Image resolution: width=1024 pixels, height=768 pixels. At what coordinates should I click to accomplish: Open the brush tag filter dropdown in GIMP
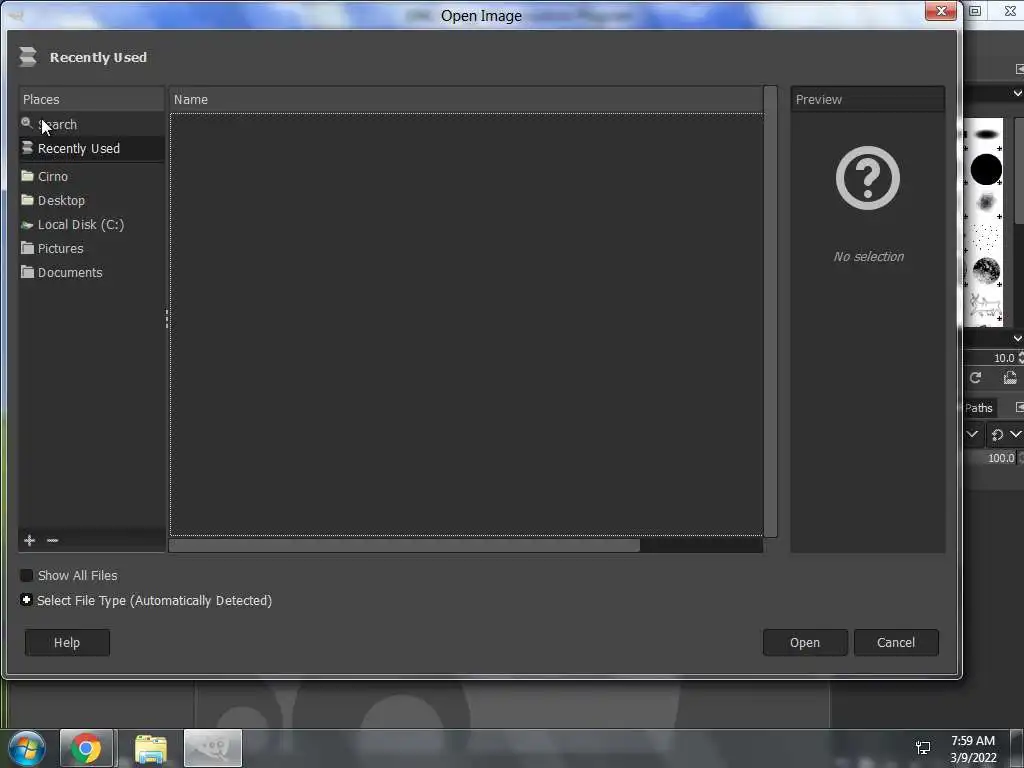click(x=1017, y=93)
